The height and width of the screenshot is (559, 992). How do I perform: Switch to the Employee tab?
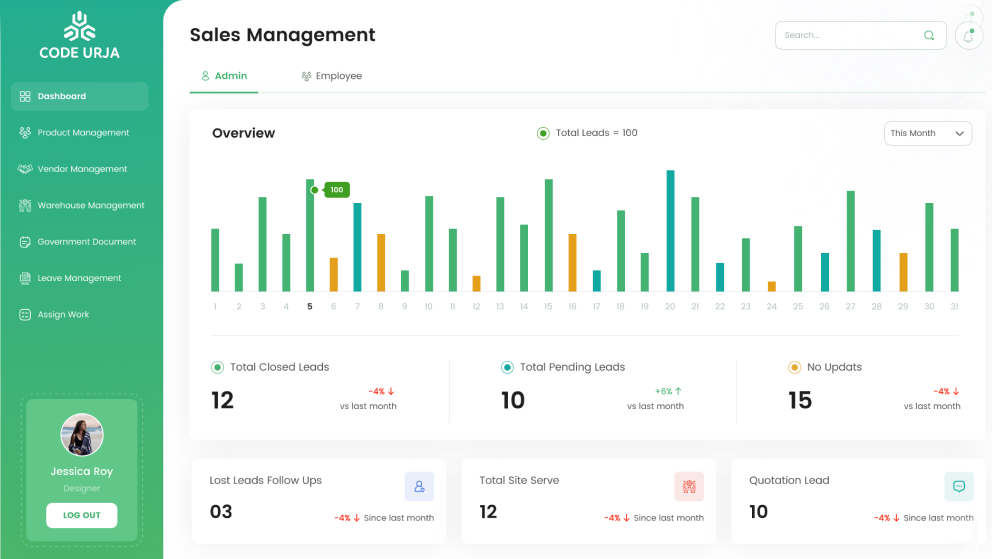click(332, 76)
